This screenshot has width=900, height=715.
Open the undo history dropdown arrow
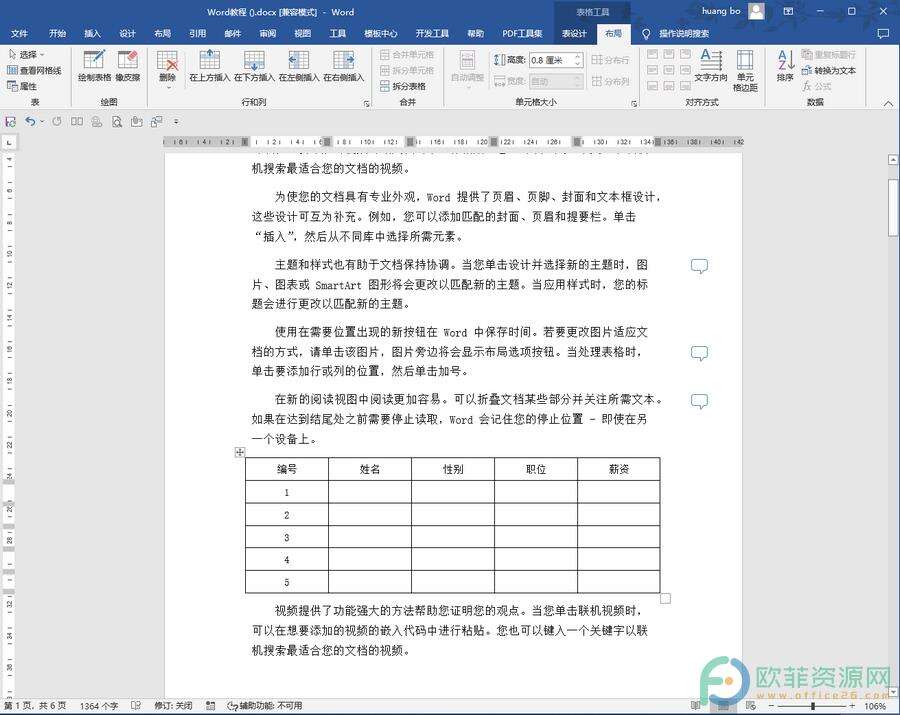tap(42, 122)
